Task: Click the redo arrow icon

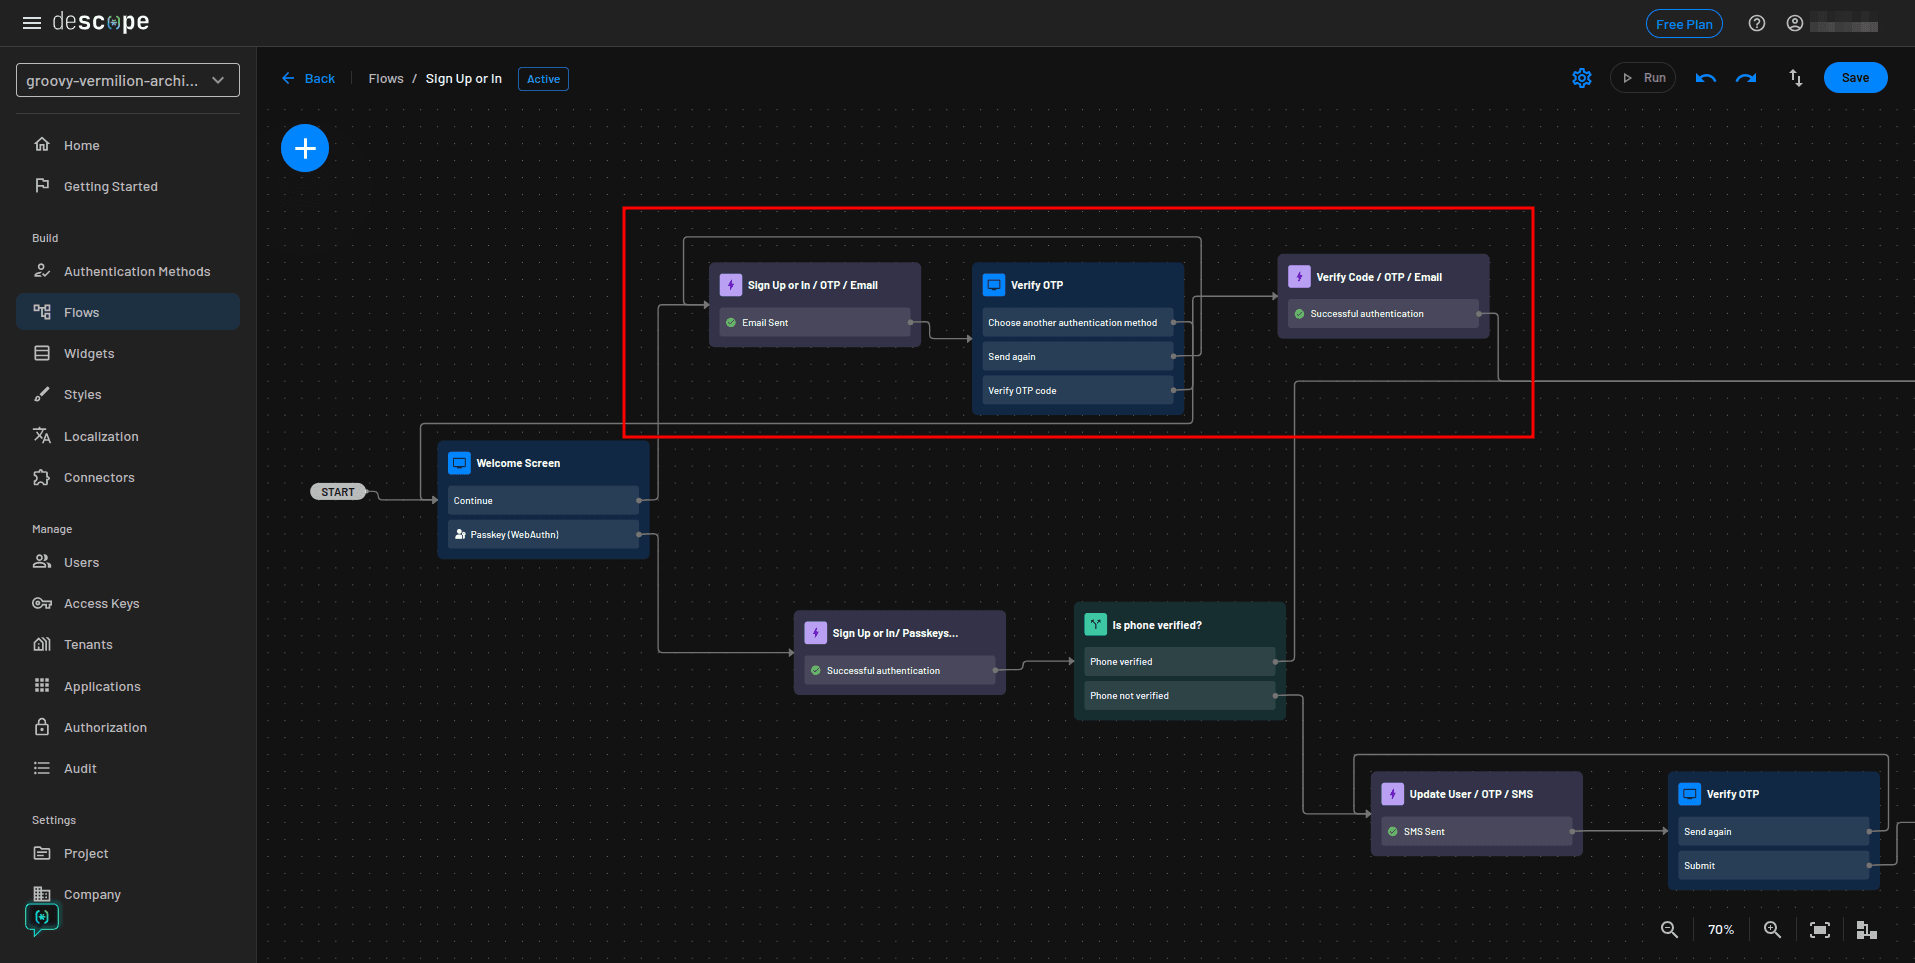Action: pyautogui.click(x=1747, y=77)
